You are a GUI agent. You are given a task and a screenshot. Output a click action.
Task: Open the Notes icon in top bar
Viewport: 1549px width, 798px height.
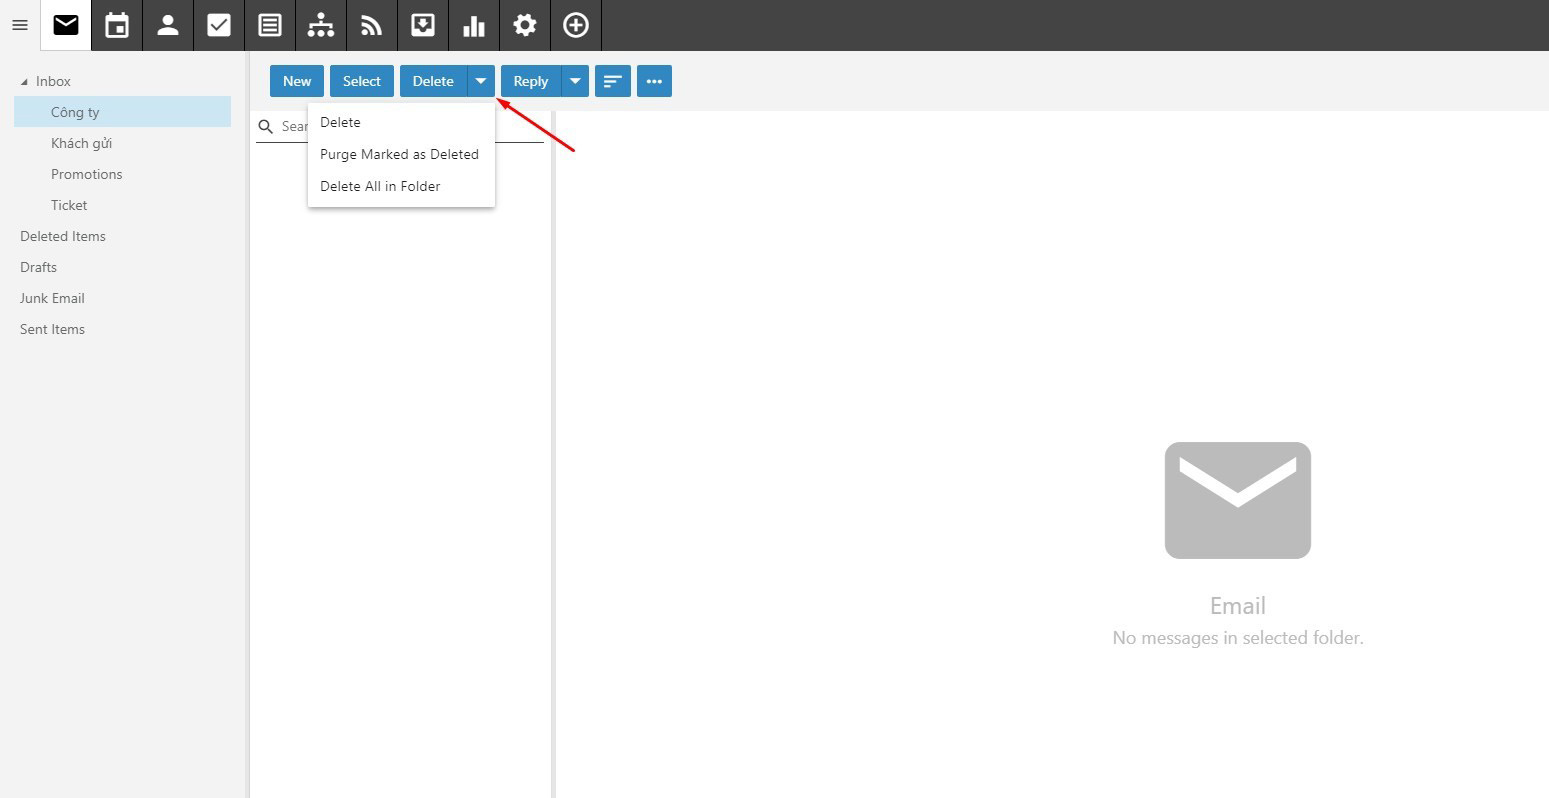click(270, 25)
